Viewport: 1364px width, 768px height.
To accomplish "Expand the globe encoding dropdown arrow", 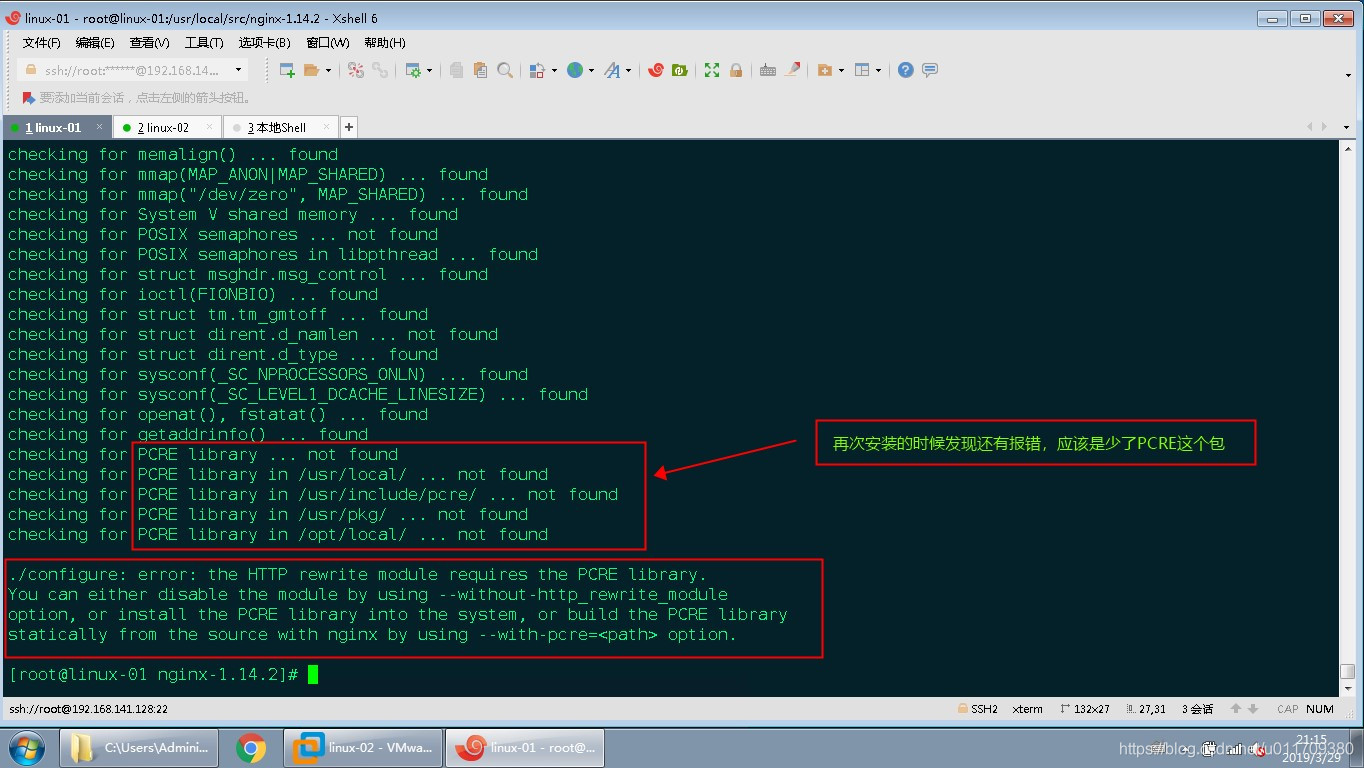I will pos(591,70).
